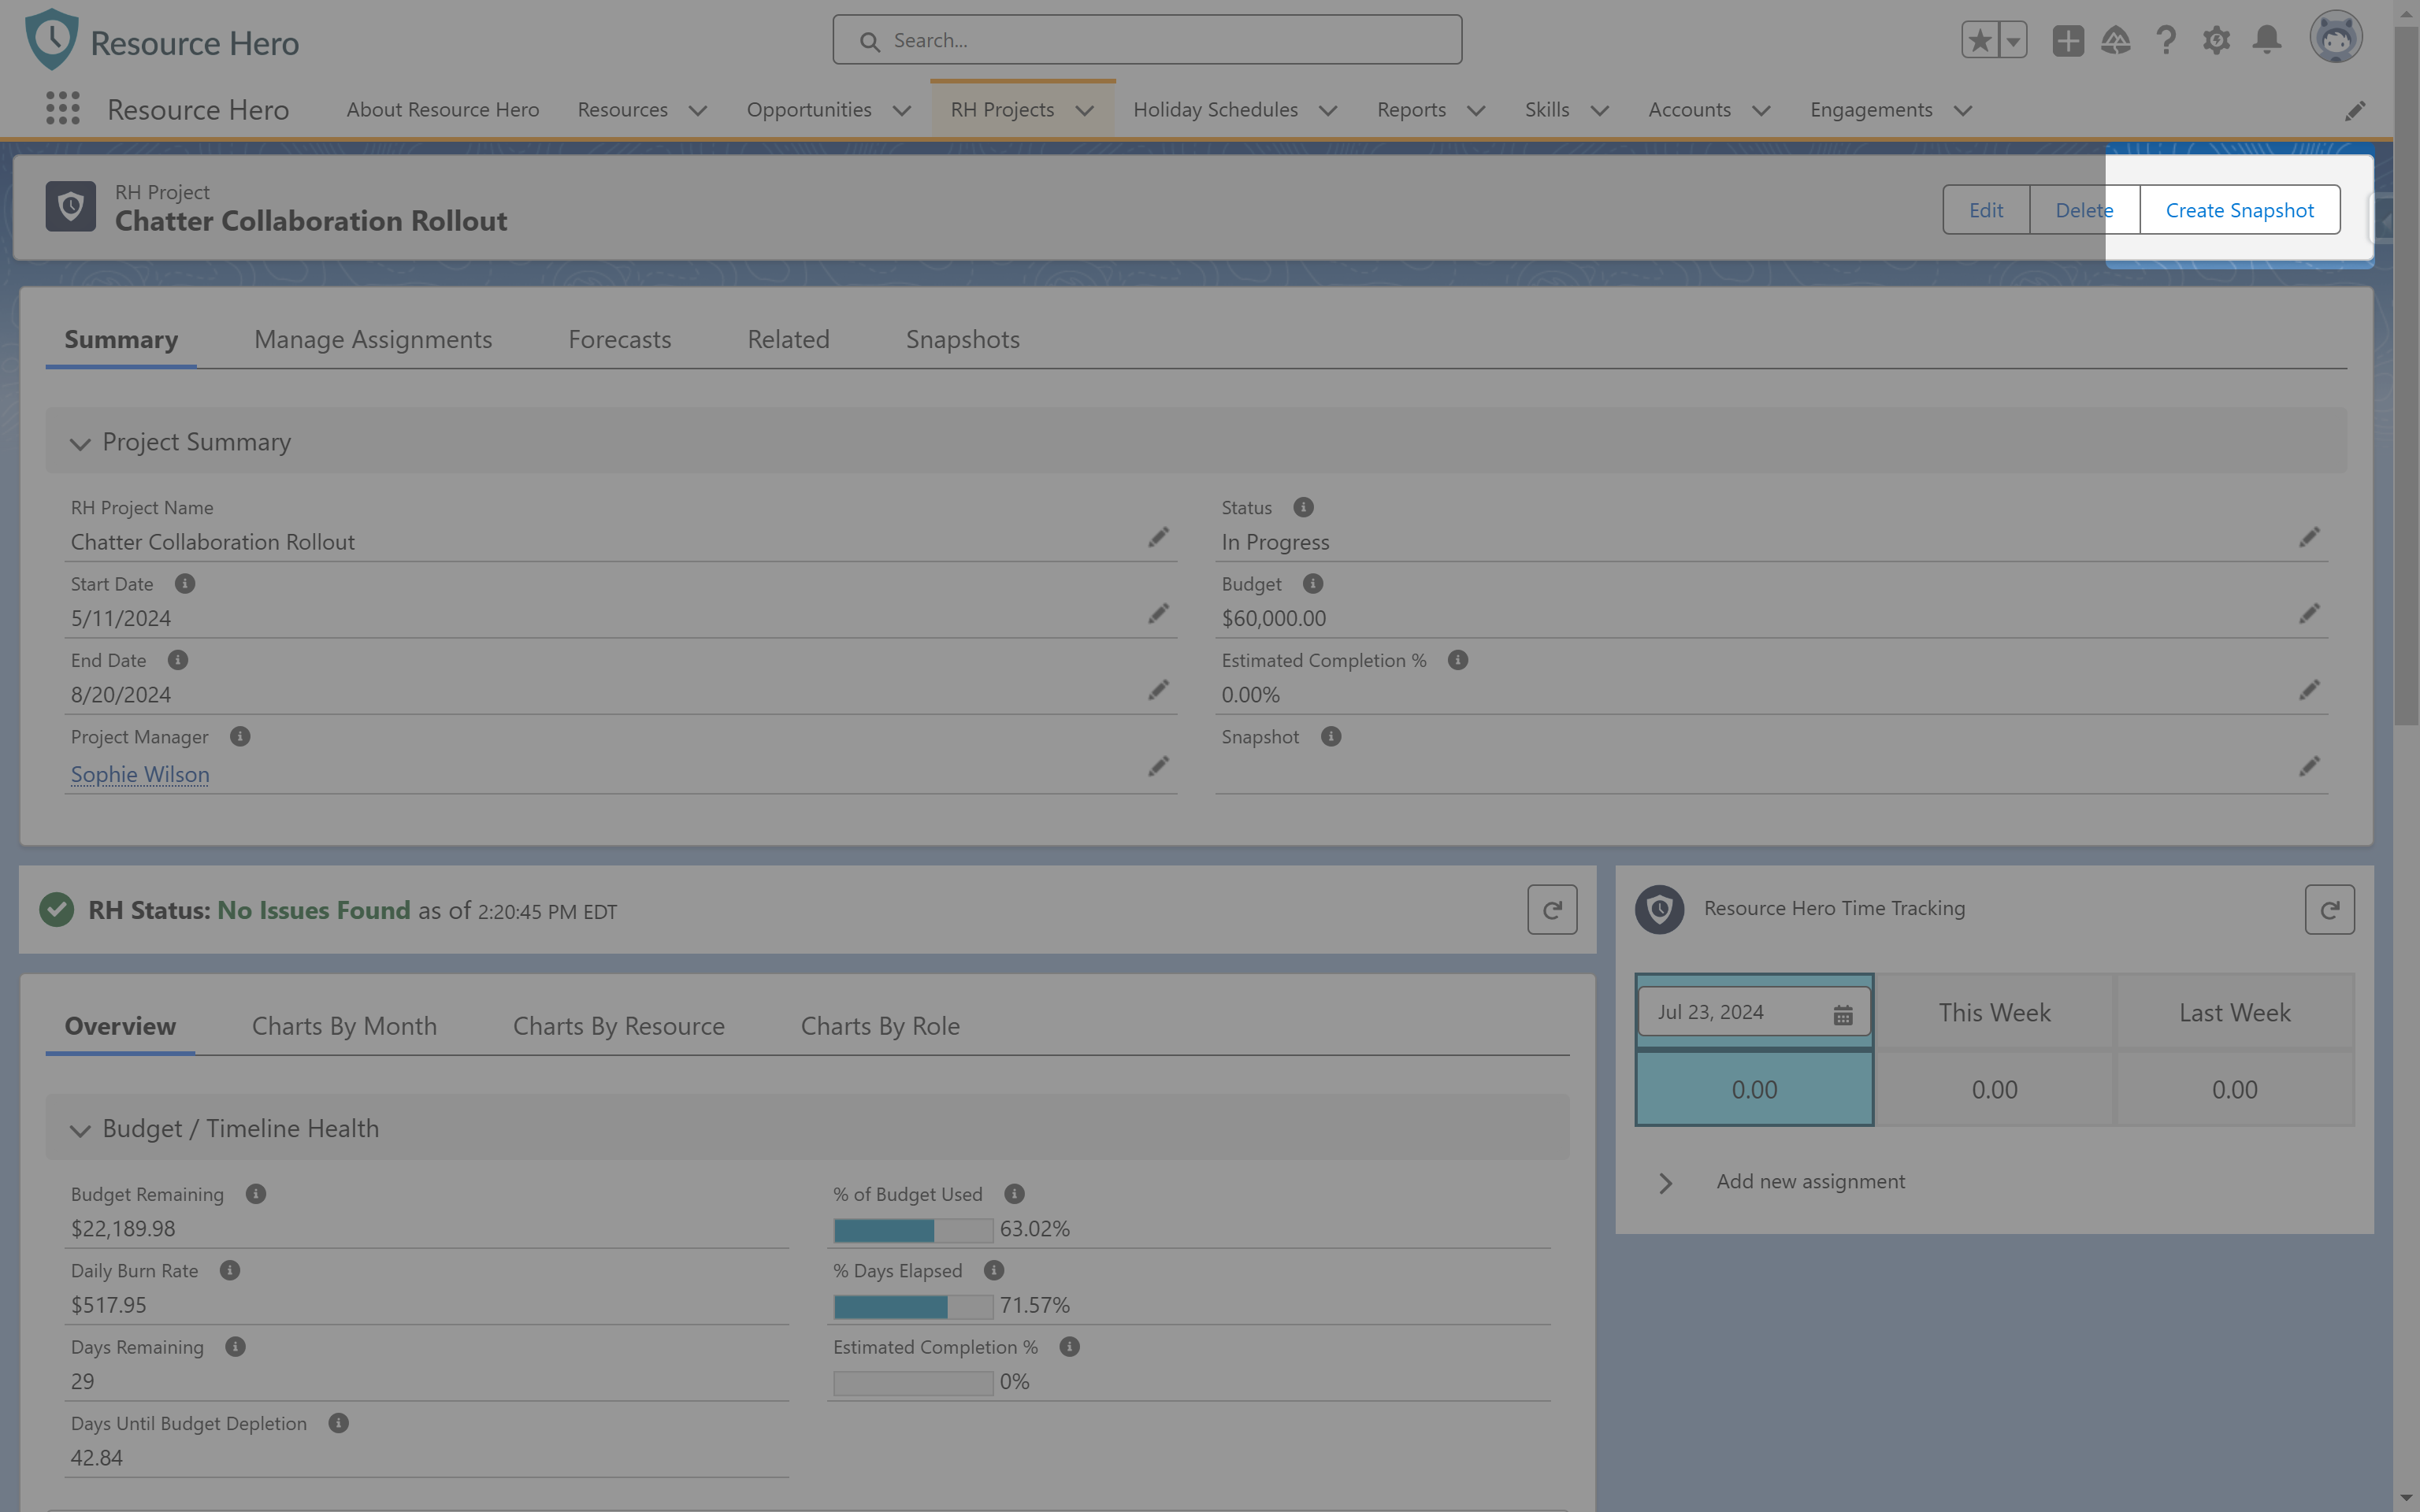Edit the Project Manager field pencil

pos(1158,767)
